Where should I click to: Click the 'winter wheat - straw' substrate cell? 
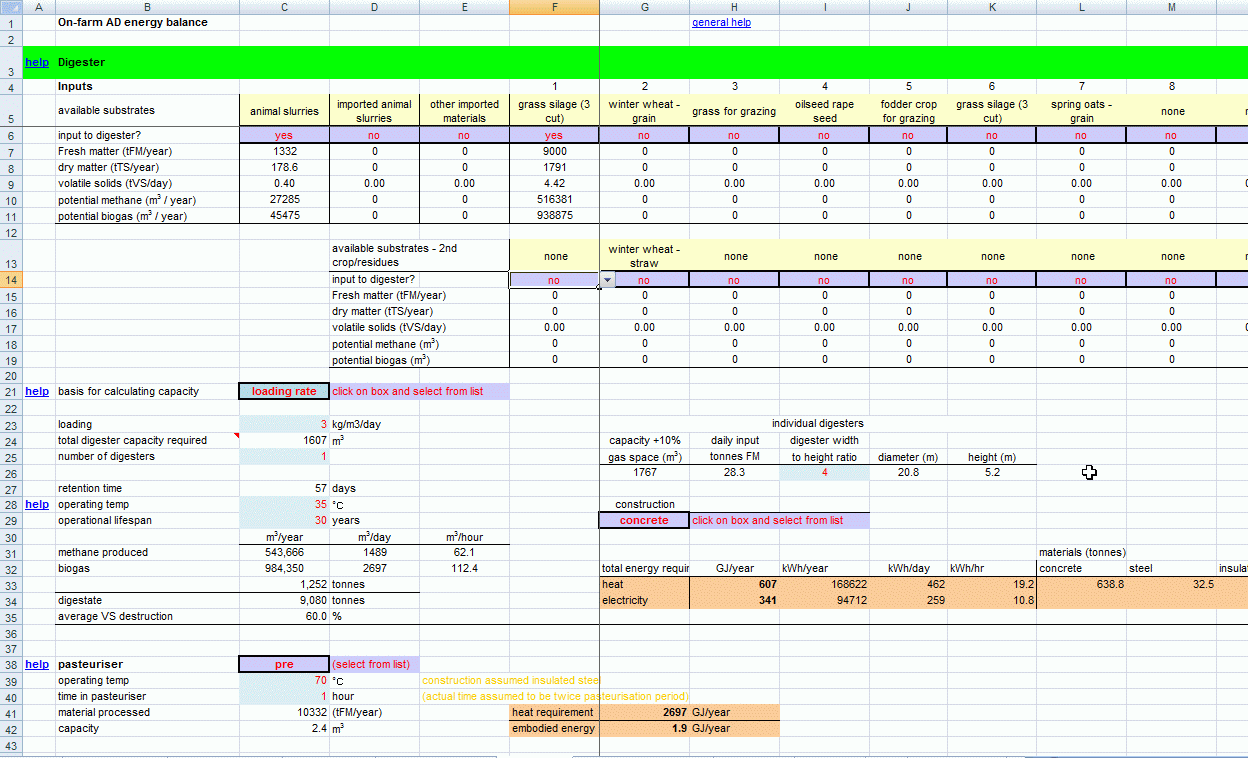pos(644,256)
